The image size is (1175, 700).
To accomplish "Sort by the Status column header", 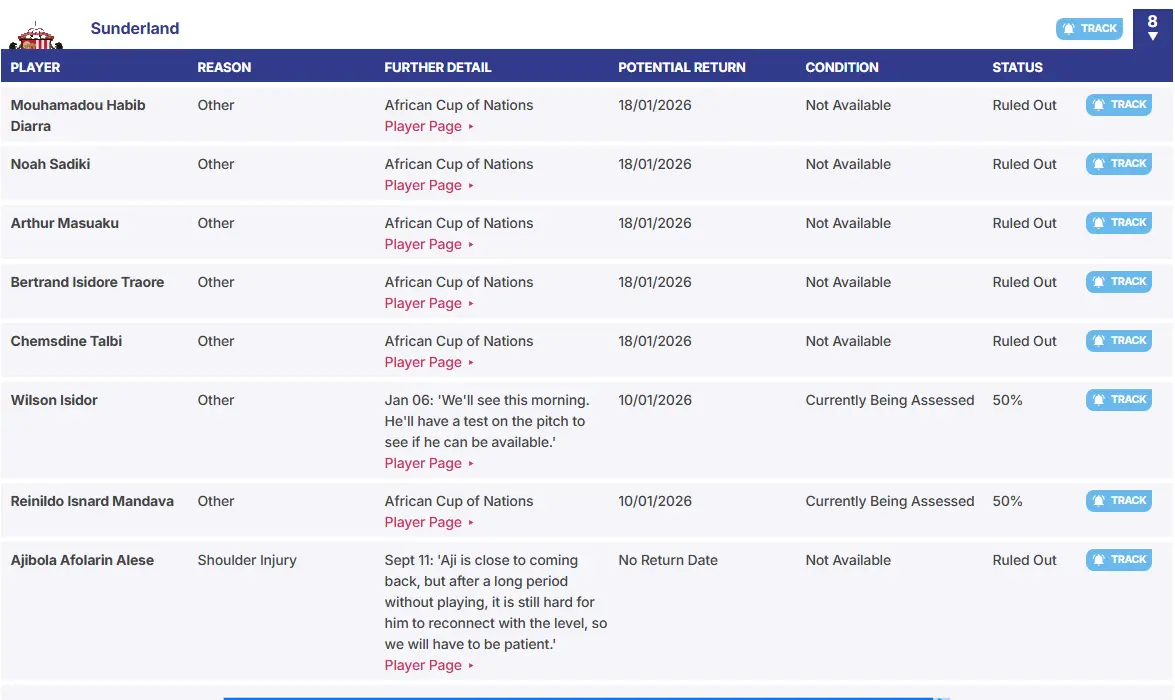I will (x=1017, y=67).
